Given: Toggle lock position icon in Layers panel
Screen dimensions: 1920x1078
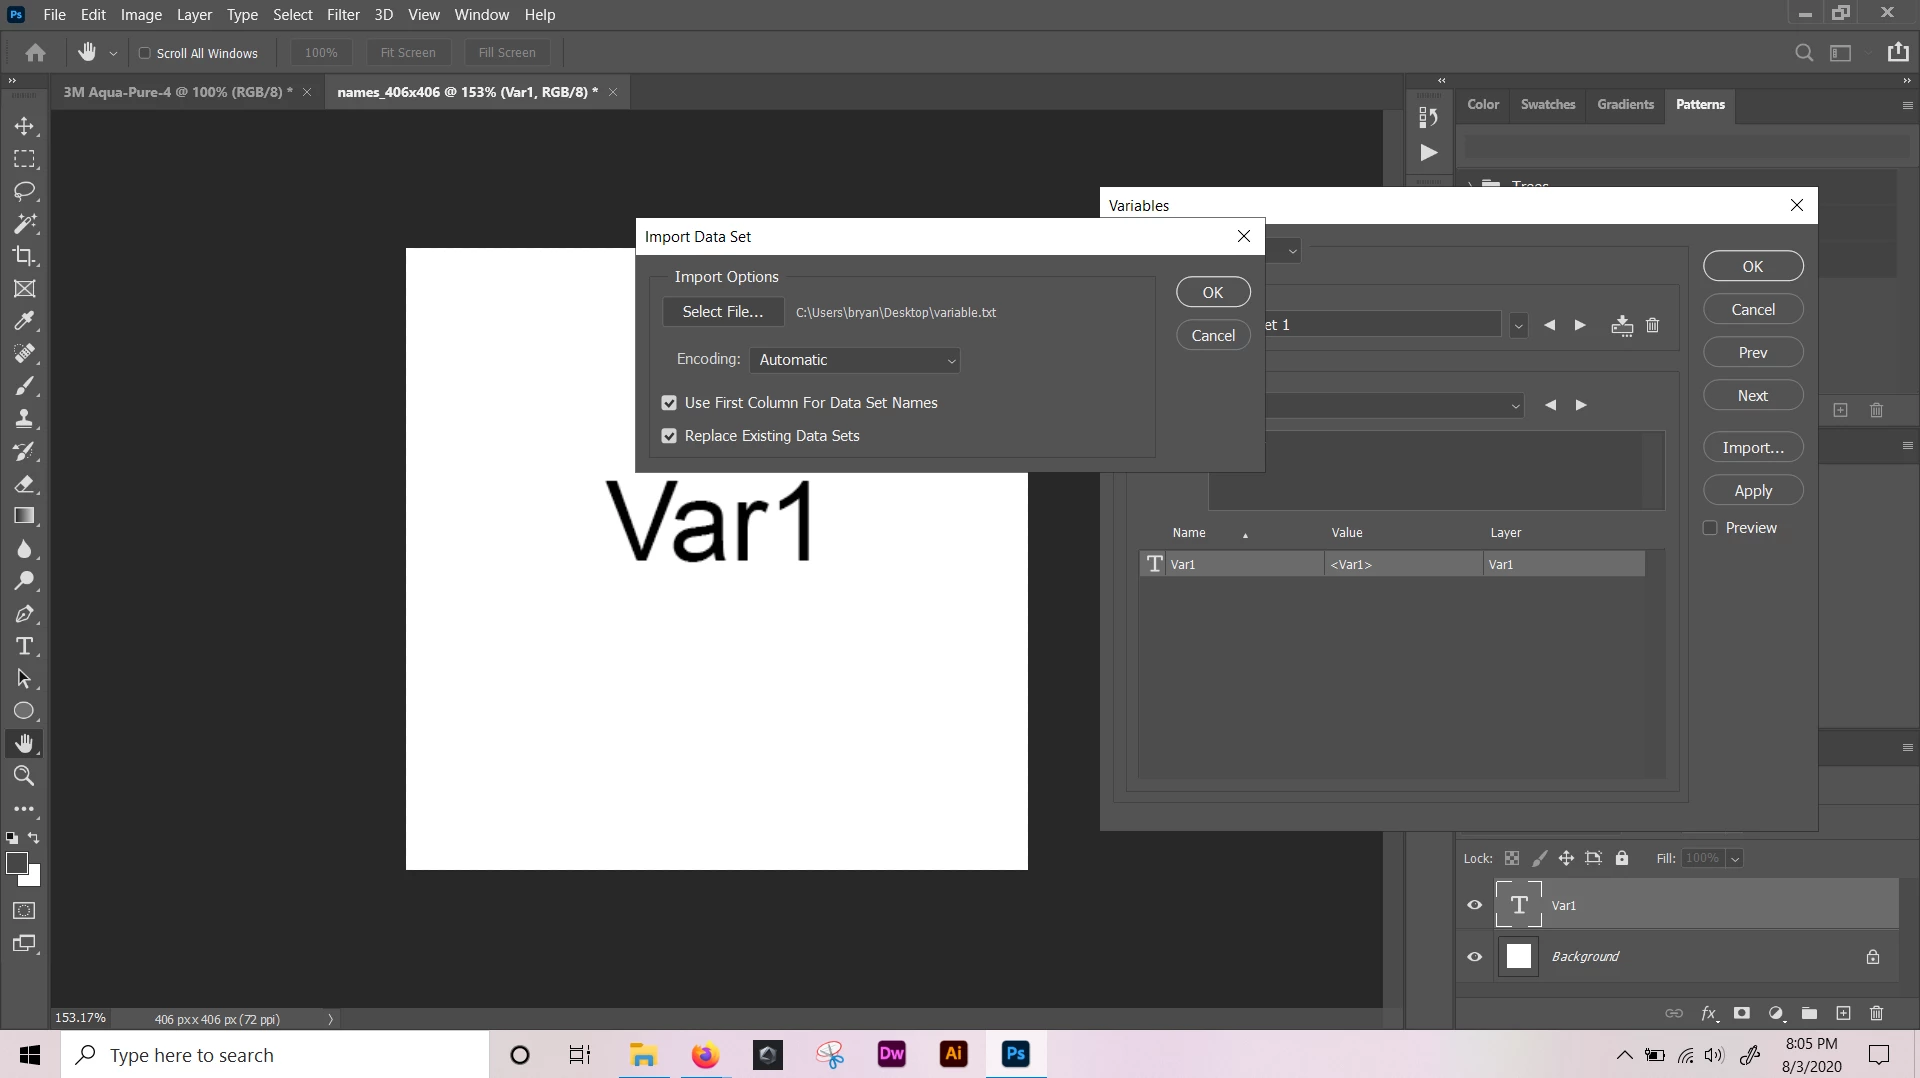Looking at the screenshot, I should click(x=1566, y=858).
